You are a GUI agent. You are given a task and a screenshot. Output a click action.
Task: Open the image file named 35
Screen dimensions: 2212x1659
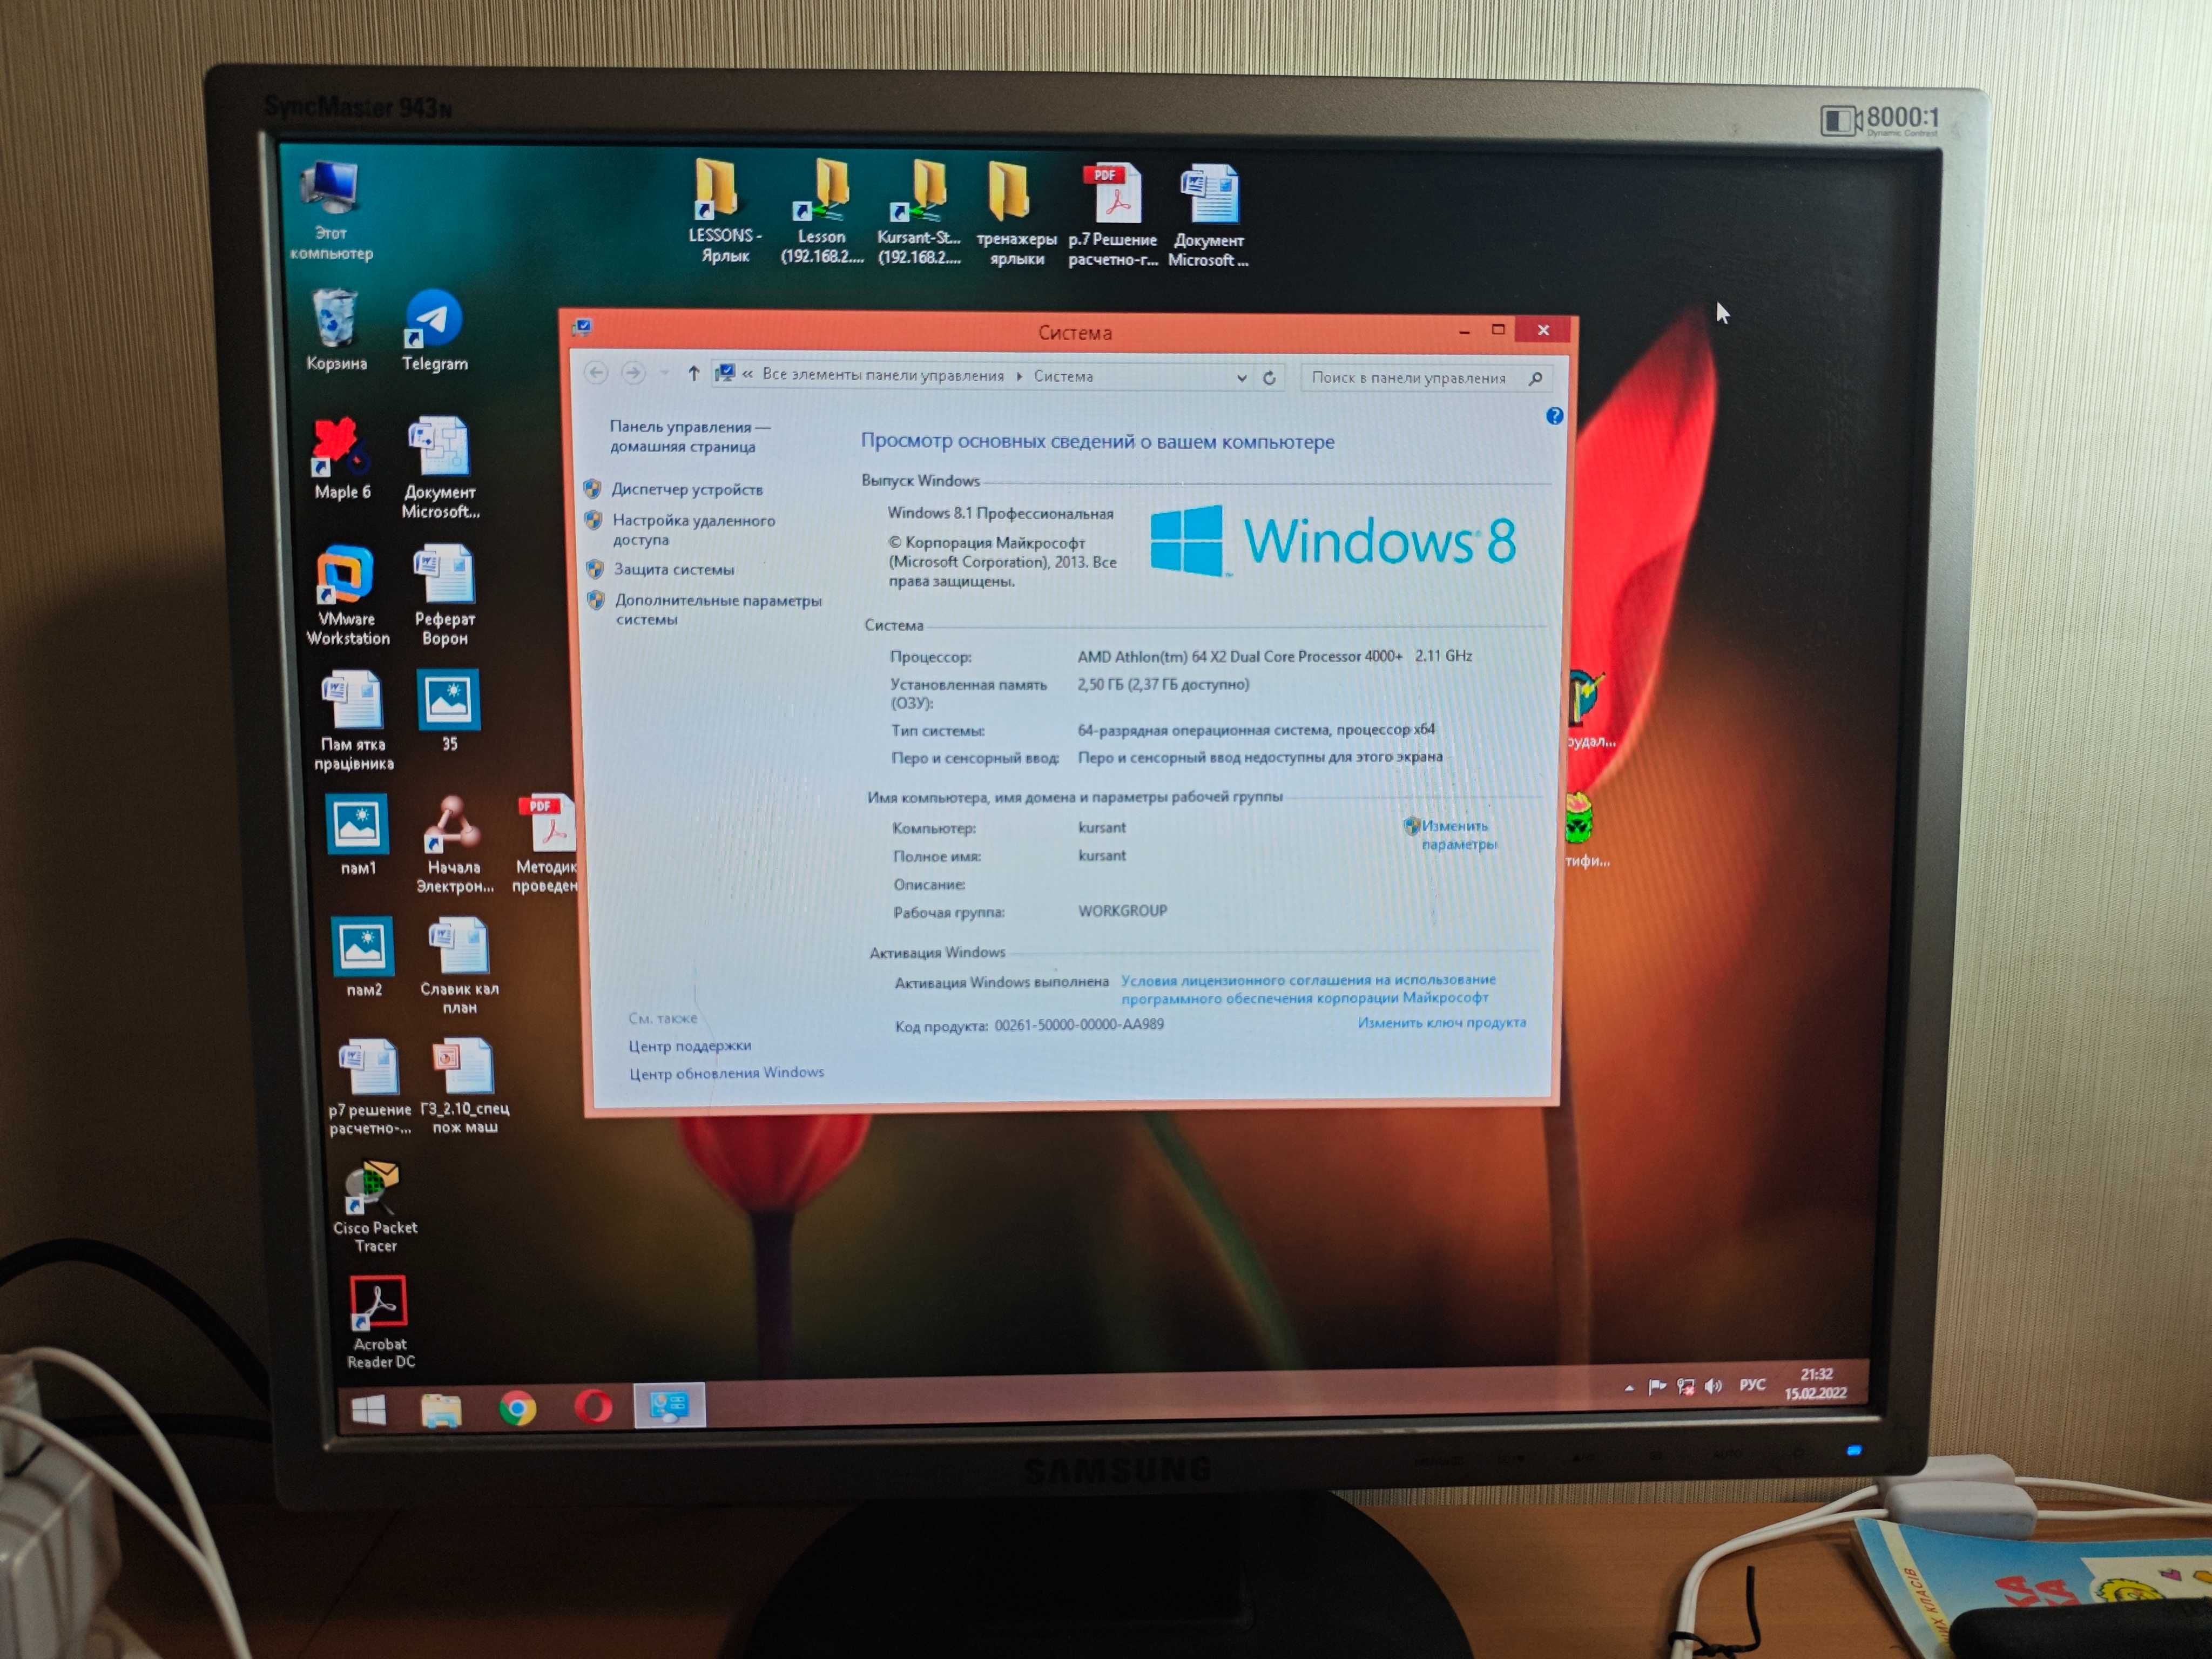[449, 711]
